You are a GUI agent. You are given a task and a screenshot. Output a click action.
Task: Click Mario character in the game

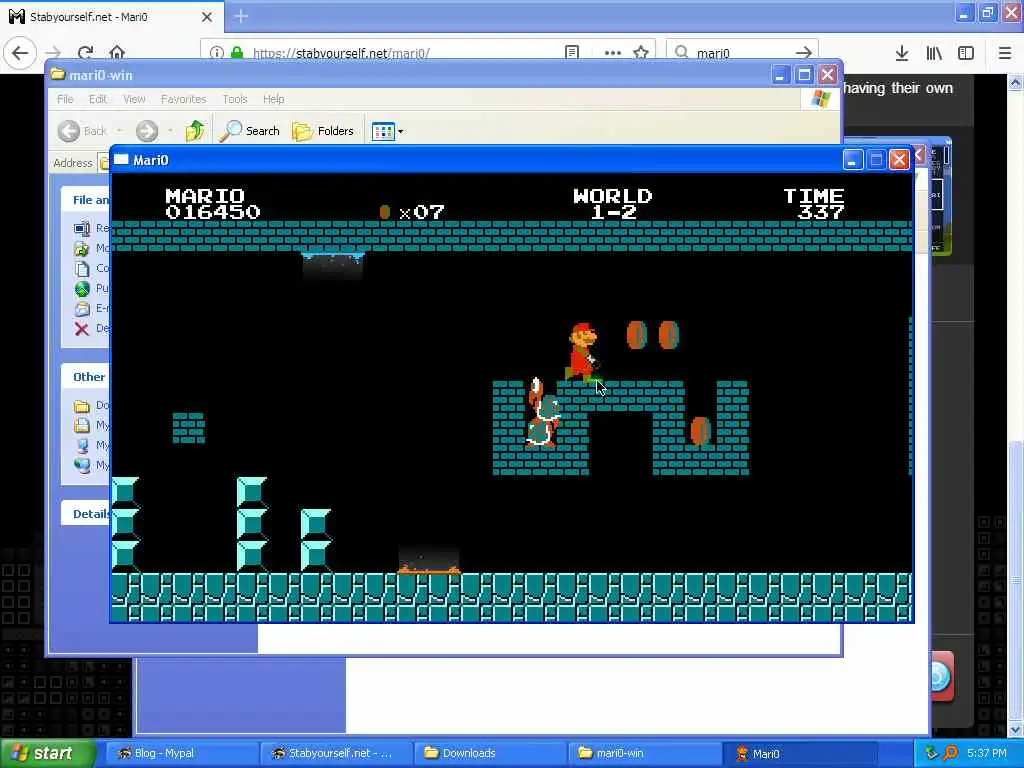[x=581, y=351]
